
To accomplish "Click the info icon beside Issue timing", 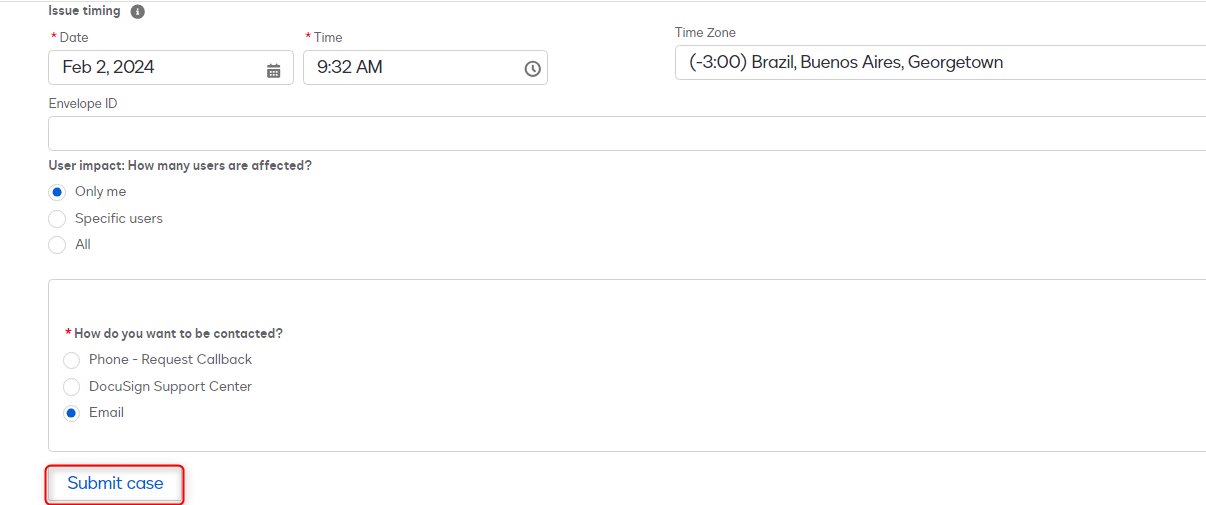I will coord(138,12).
